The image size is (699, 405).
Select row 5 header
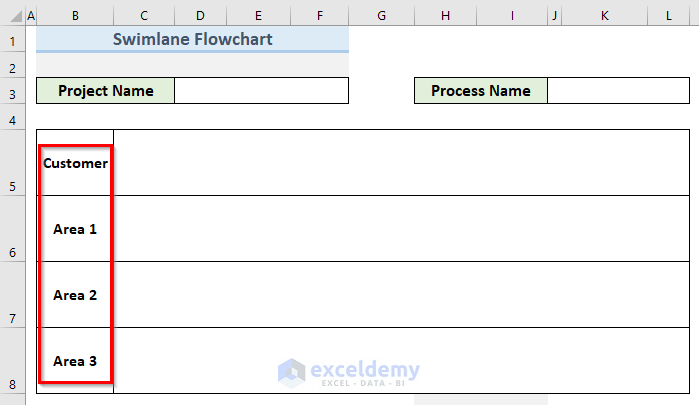point(12,164)
